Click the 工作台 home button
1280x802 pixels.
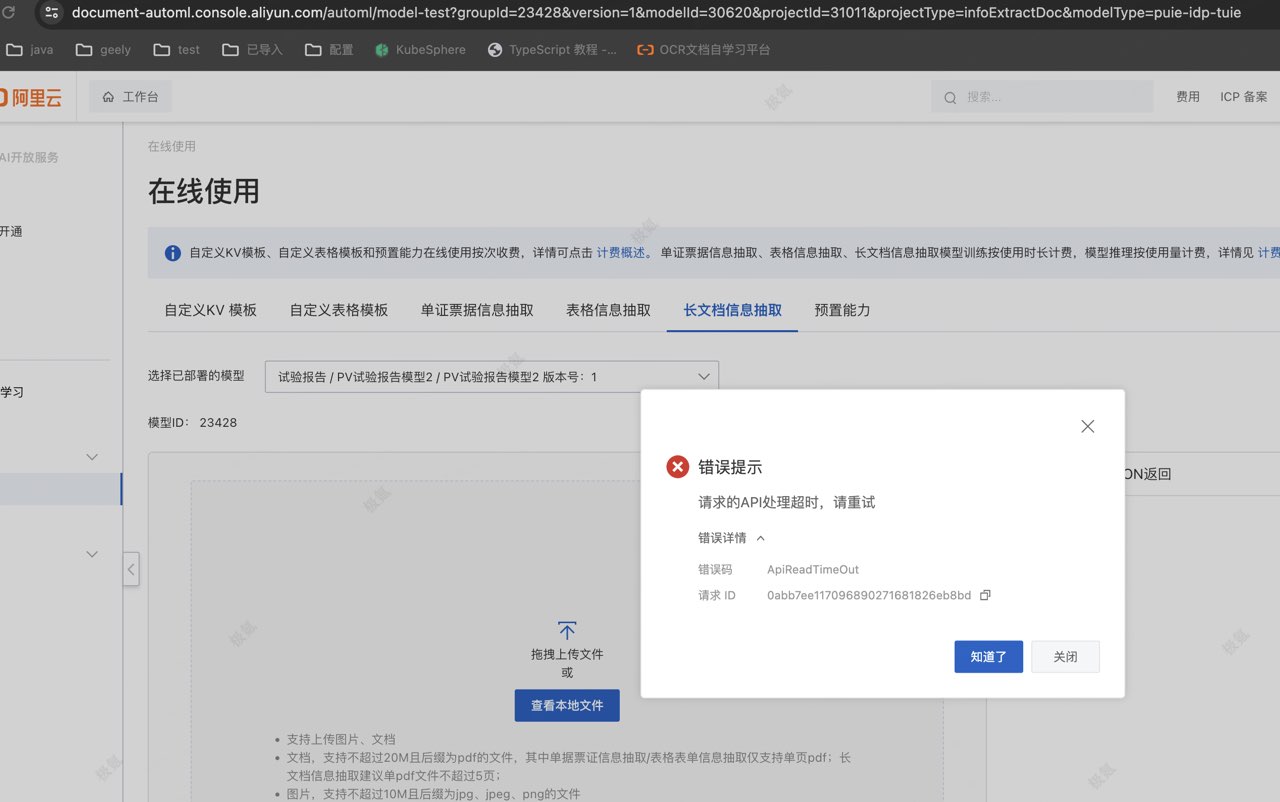(x=130, y=97)
